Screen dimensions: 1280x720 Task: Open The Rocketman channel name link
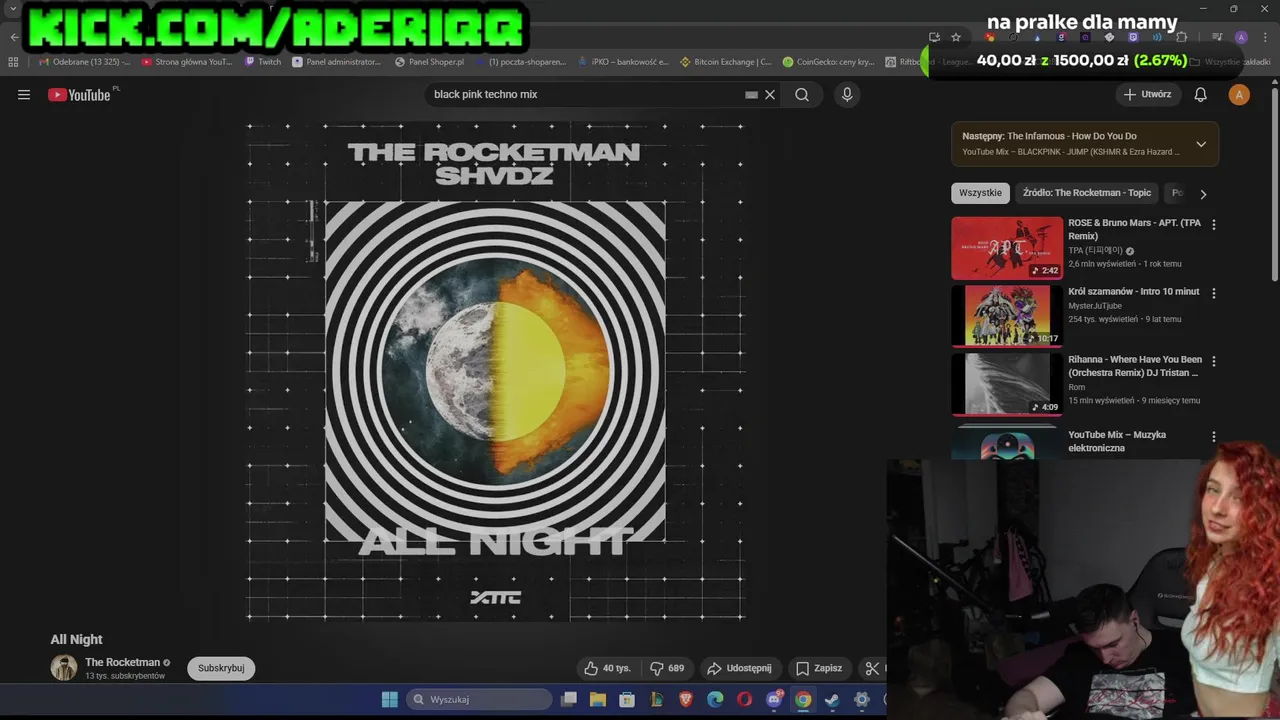pyautogui.click(x=122, y=662)
